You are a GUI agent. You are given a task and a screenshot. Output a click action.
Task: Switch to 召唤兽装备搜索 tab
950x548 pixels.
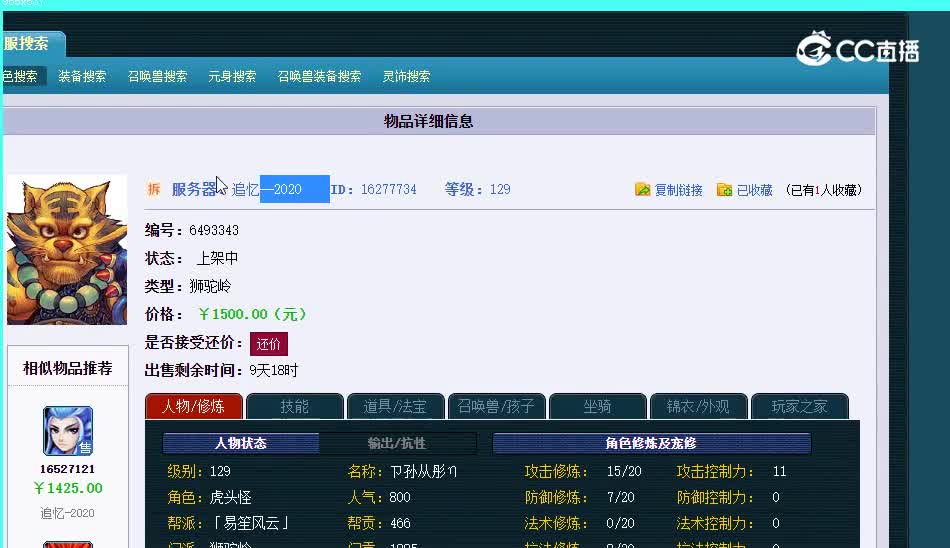point(319,76)
